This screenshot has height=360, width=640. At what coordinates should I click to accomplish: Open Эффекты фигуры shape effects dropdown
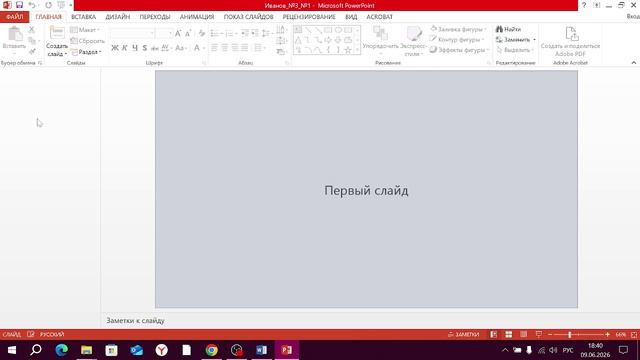point(459,50)
